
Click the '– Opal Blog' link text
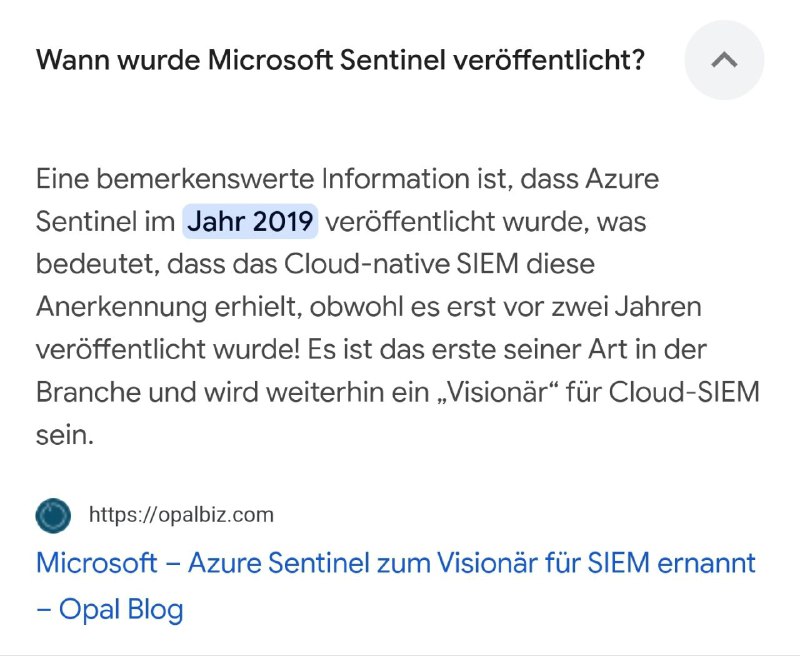click(110, 609)
